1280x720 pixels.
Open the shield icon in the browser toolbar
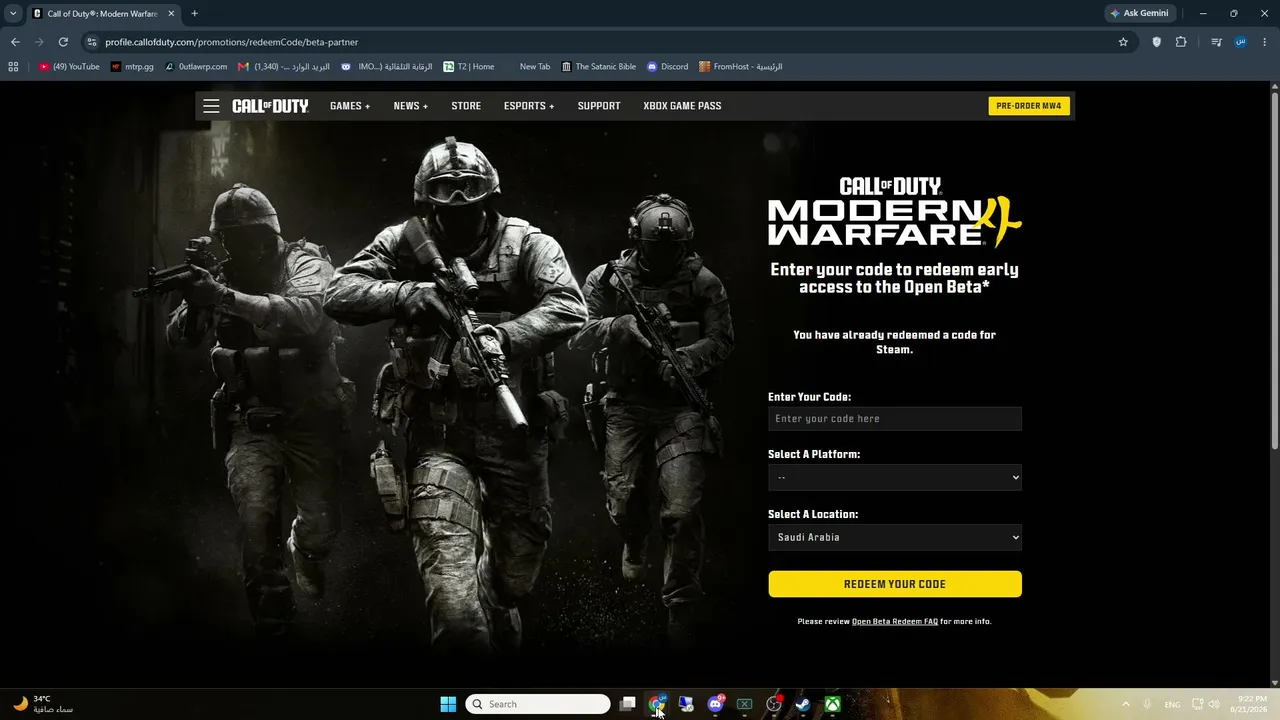[1157, 42]
